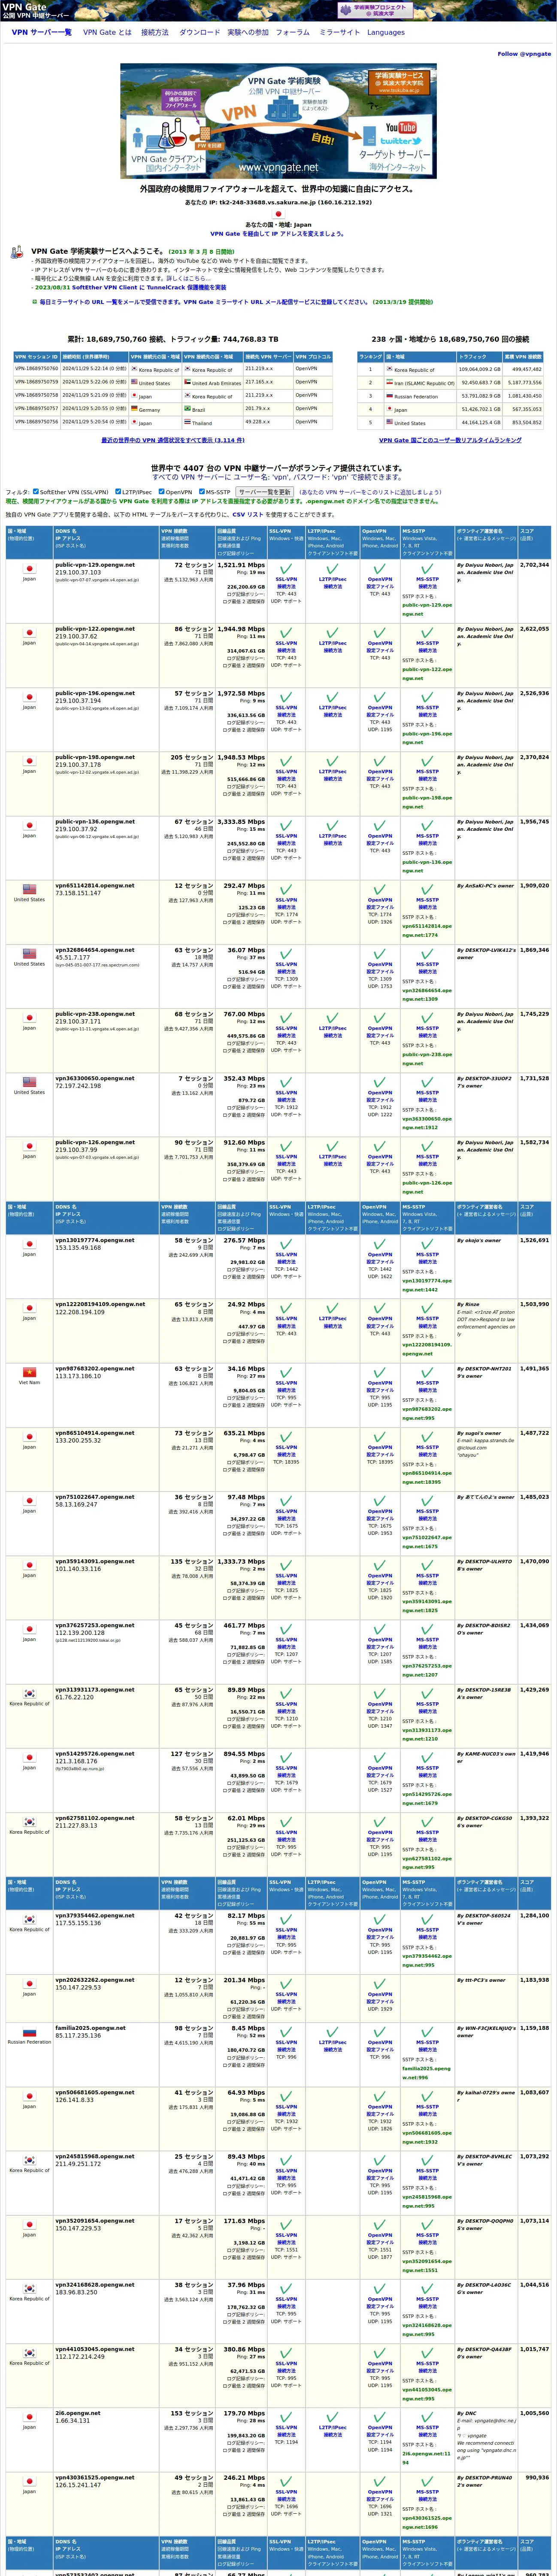Toggle the MS-SSTP filter checkbox
The image size is (557, 2576).
tap(202, 492)
